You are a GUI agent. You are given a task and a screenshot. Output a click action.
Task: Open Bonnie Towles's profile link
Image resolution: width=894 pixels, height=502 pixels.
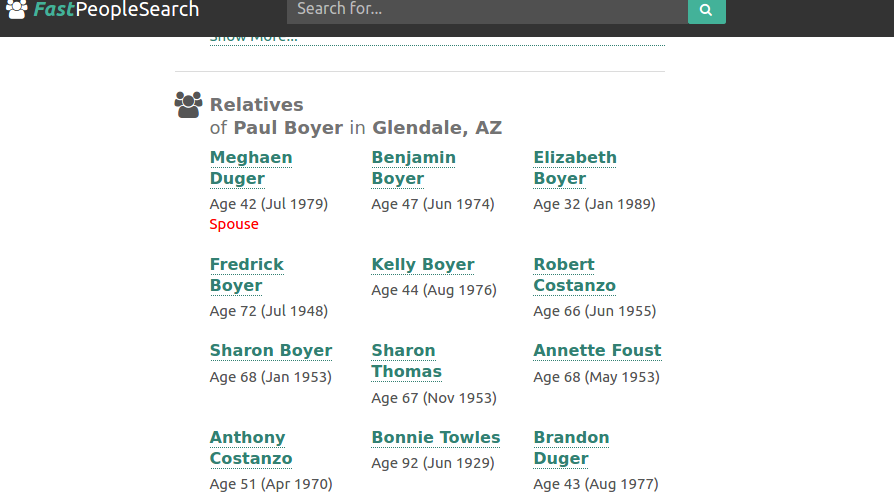pos(436,438)
